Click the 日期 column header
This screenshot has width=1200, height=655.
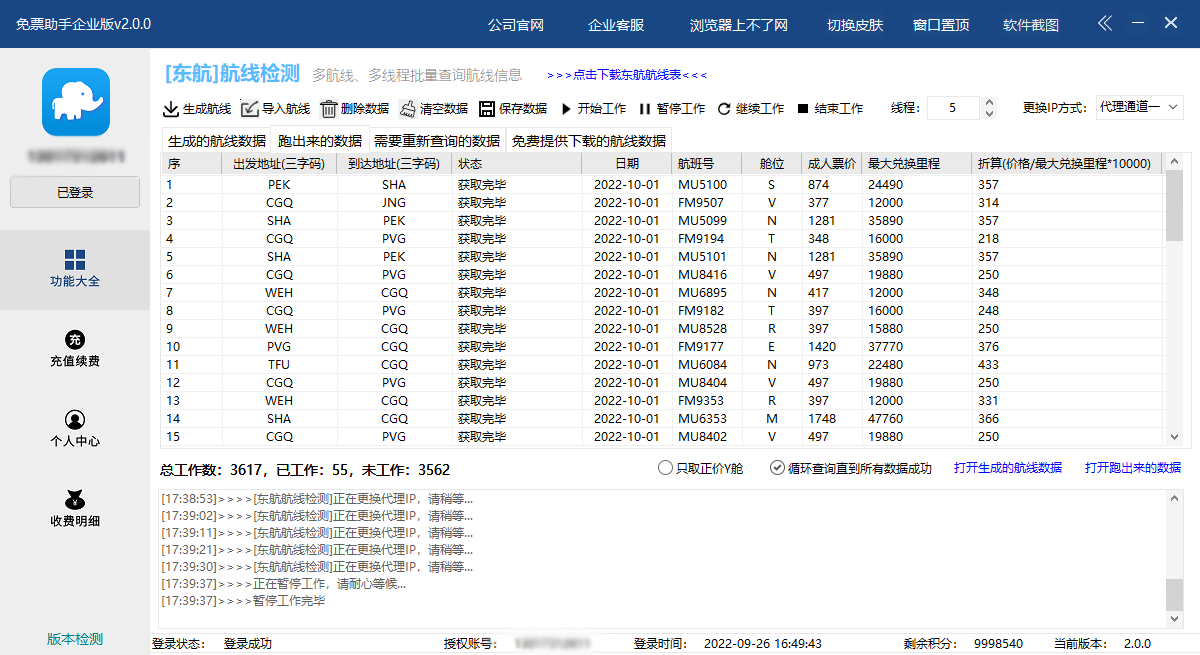(x=627, y=164)
